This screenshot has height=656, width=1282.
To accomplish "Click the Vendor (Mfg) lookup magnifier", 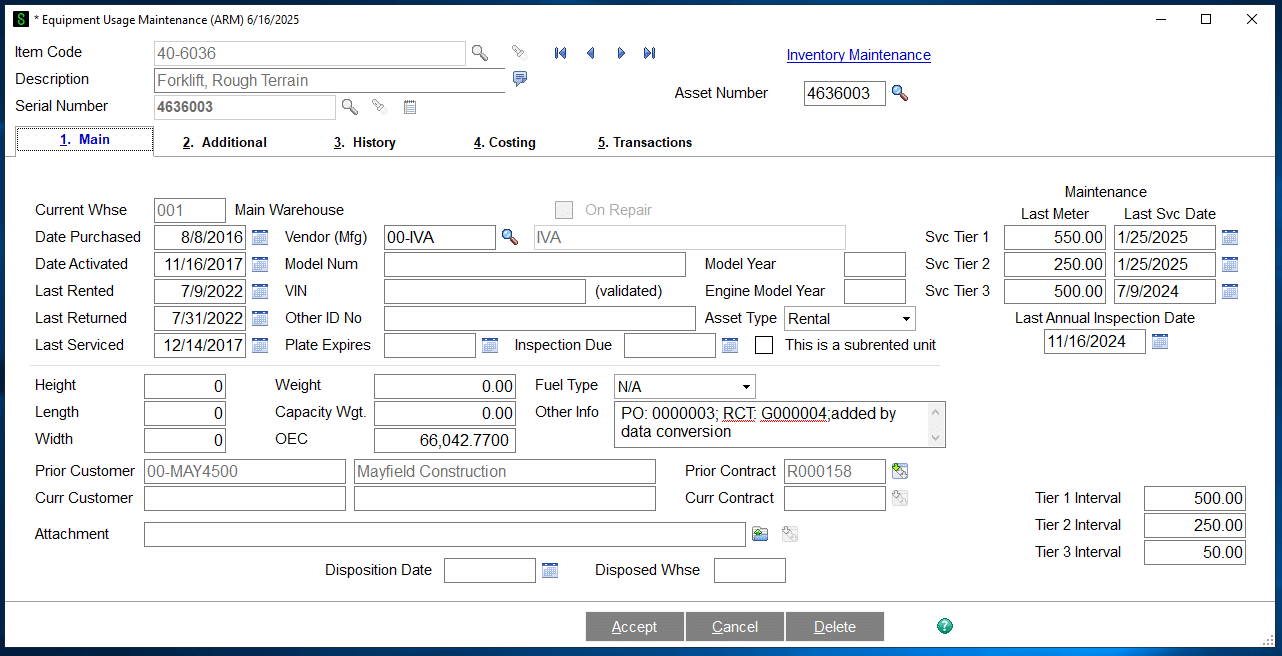I will (x=510, y=237).
